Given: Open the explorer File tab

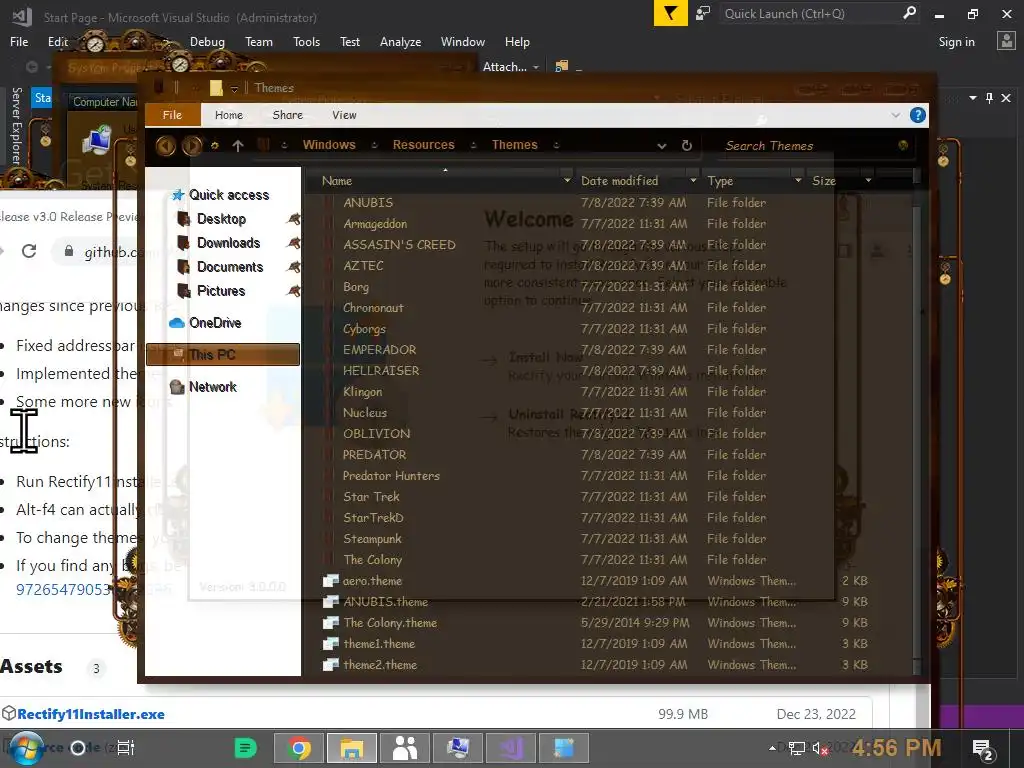Looking at the screenshot, I should tap(172, 115).
